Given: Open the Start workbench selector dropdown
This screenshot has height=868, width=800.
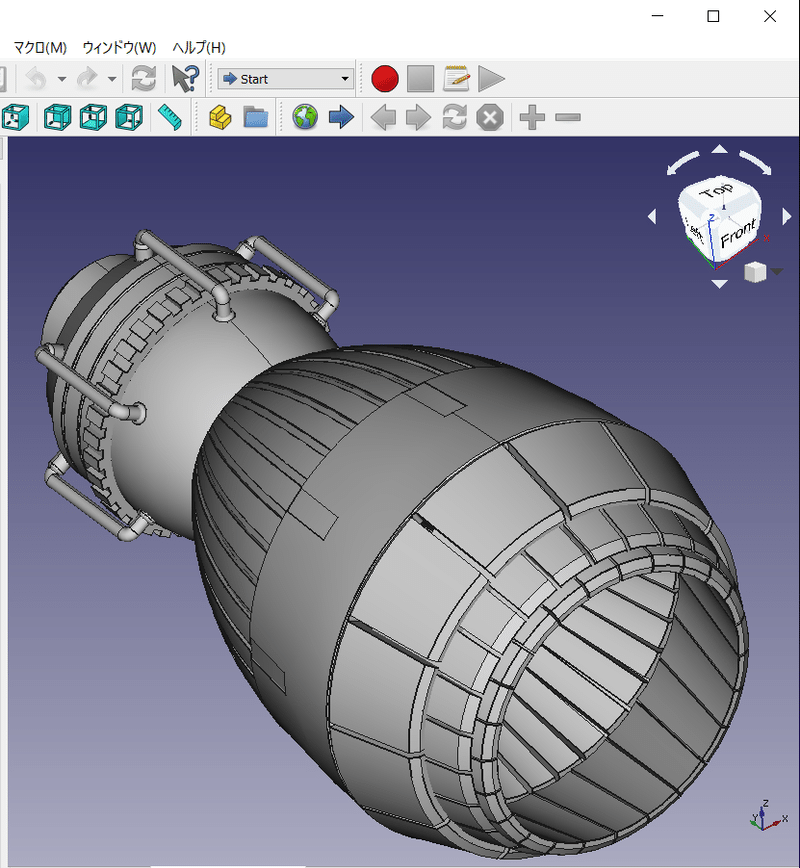Looking at the screenshot, I should coord(286,79).
